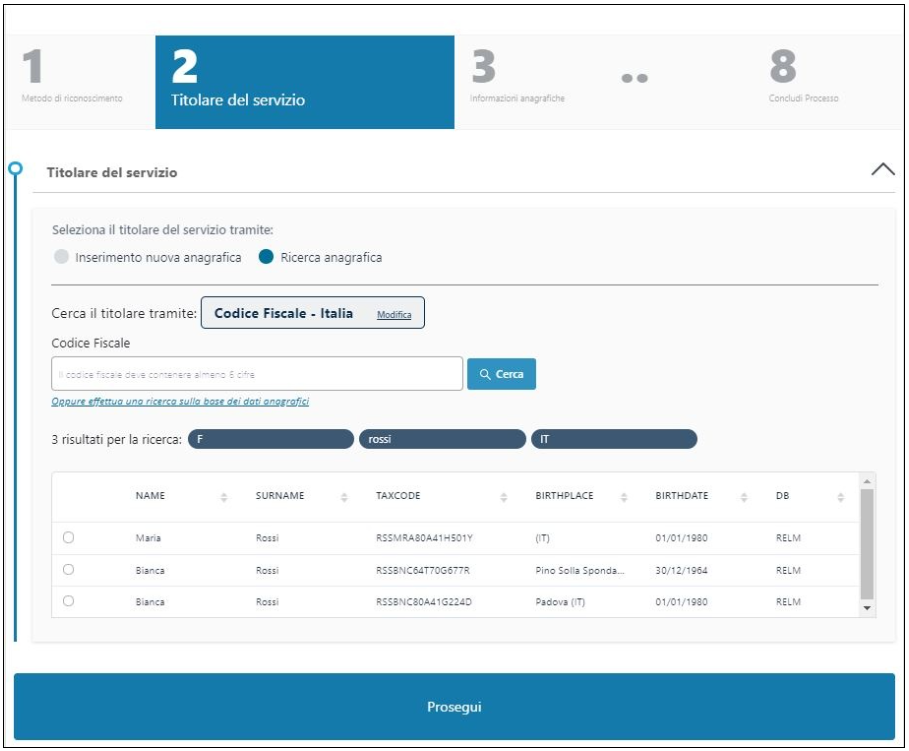
Task: Choose Bianca Rossi from Padova row
Action: tap(68, 602)
